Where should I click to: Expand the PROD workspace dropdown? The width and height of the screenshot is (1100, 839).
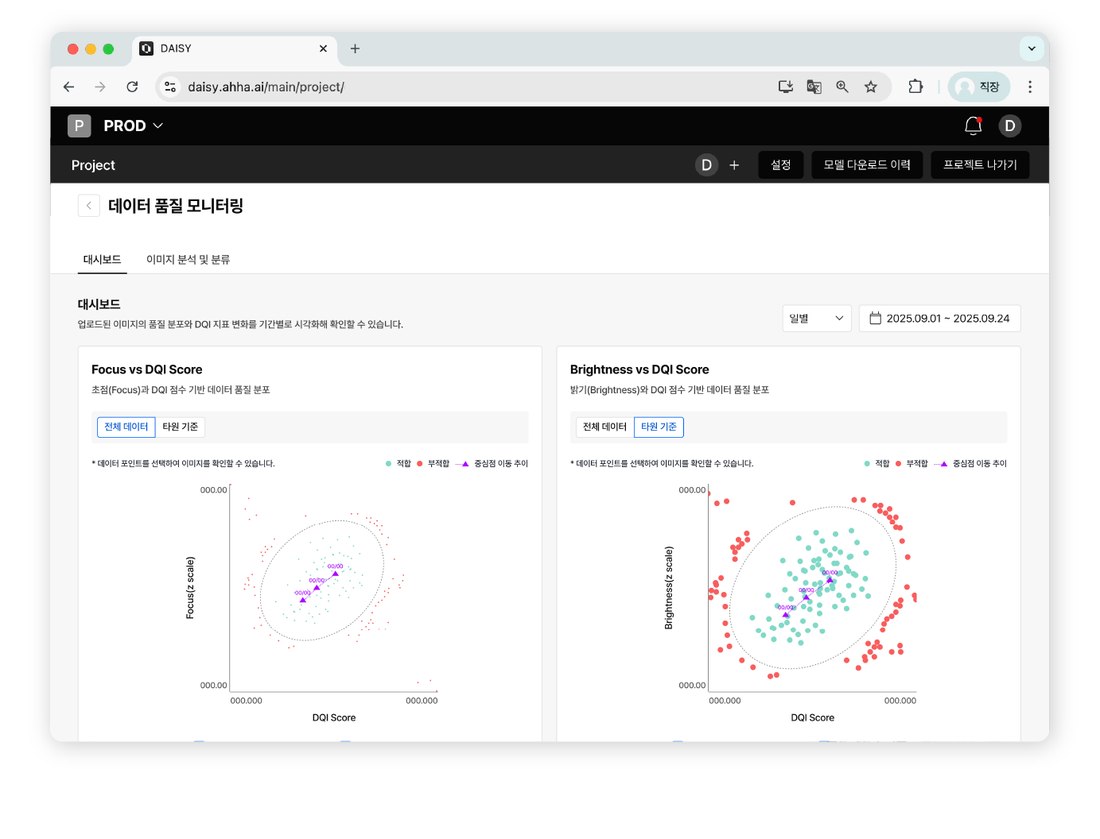[133, 126]
